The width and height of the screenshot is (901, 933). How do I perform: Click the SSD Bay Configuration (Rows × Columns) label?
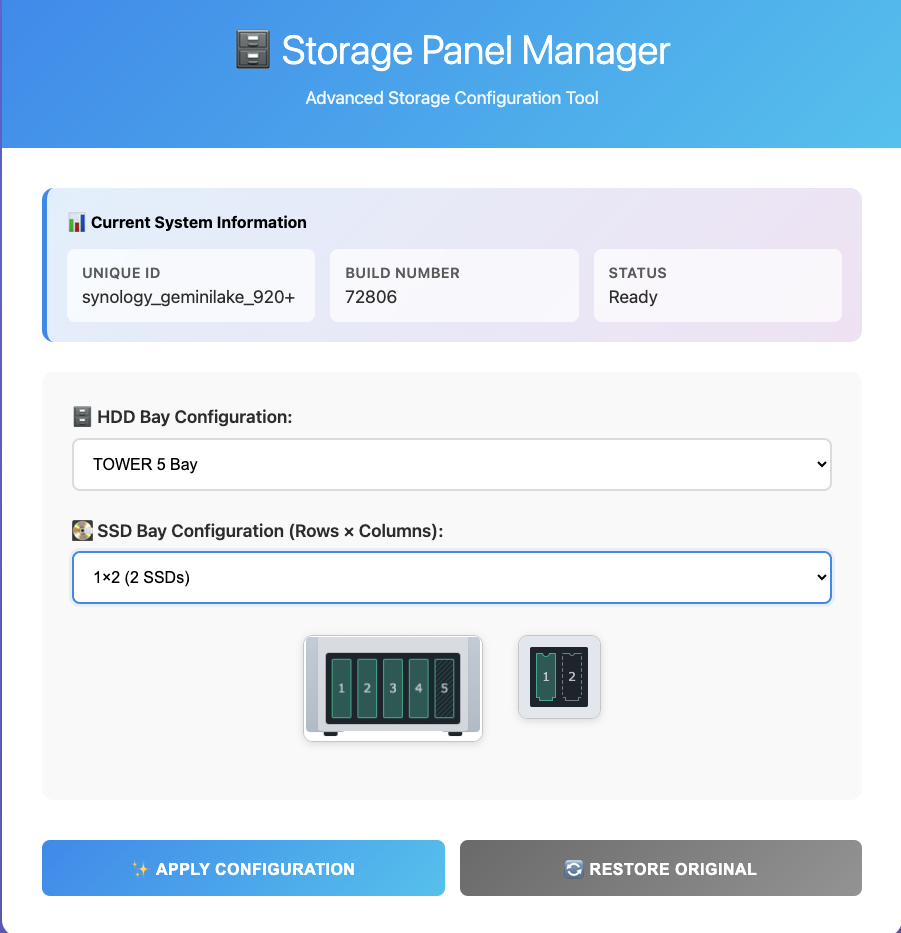click(x=270, y=530)
